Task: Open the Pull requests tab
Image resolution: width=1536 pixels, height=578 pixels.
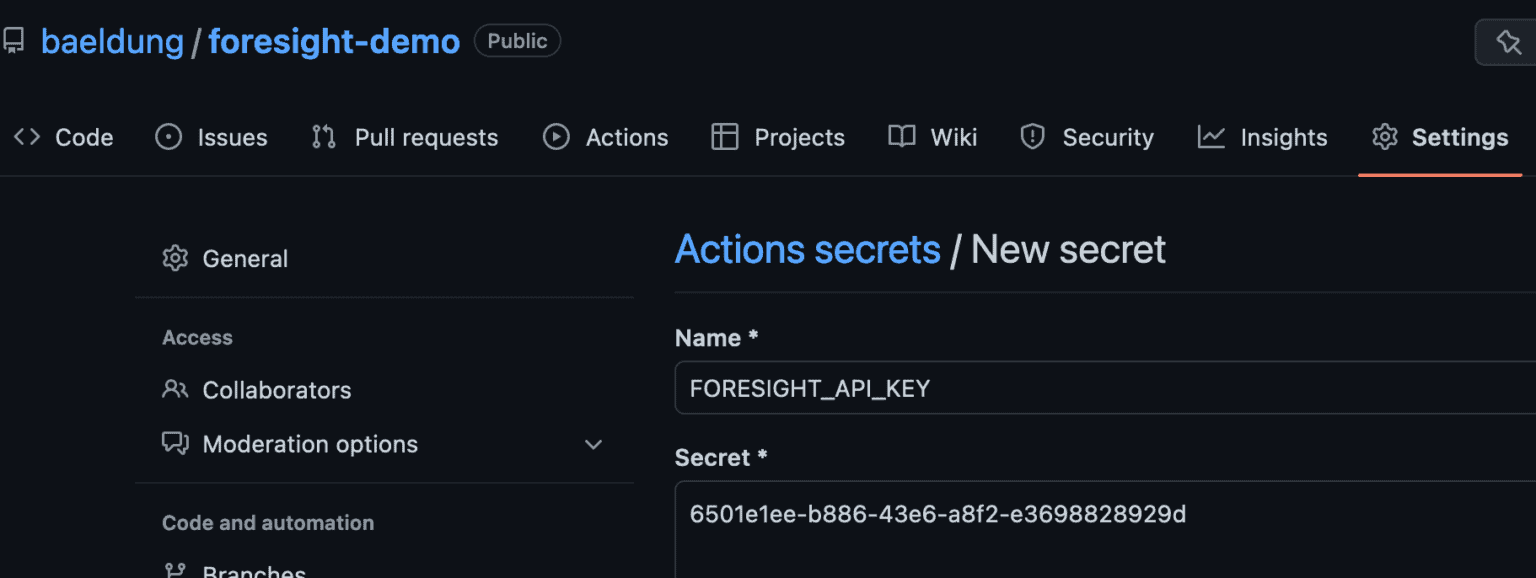Action: tap(426, 137)
